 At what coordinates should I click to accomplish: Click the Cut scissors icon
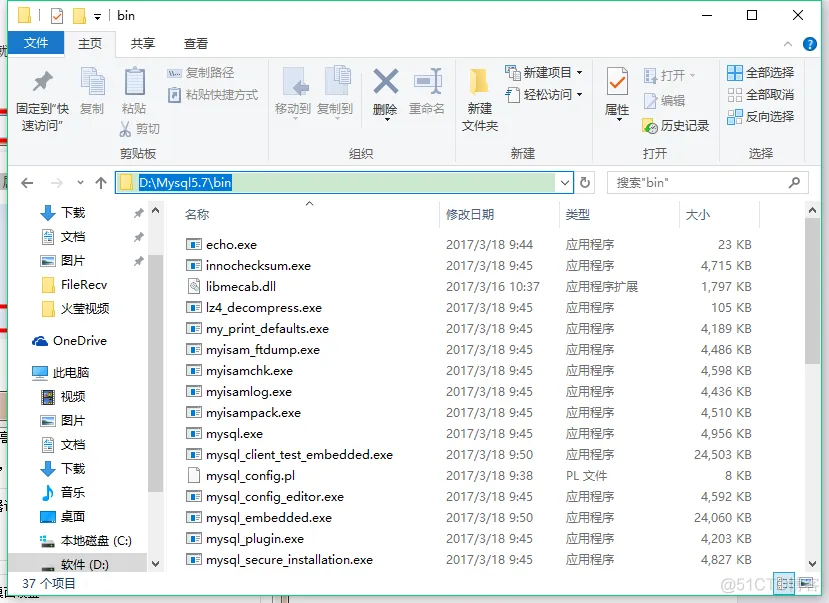tap(125, 128)
